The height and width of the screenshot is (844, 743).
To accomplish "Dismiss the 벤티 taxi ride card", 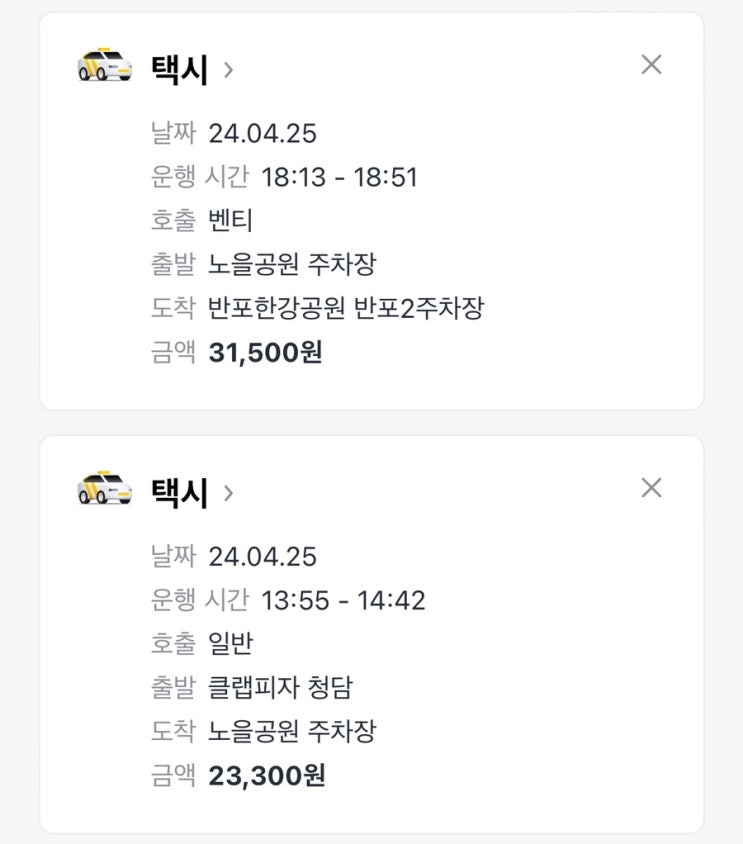I will pos(651,65).
